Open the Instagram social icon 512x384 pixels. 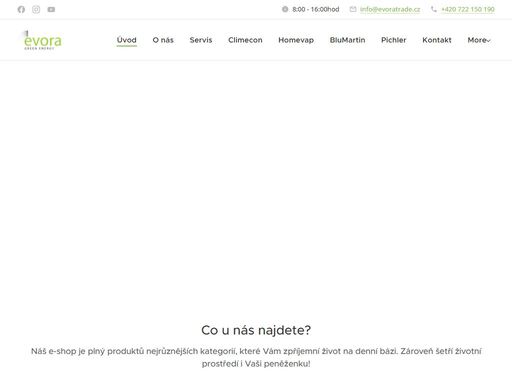(x=36, y=9)
